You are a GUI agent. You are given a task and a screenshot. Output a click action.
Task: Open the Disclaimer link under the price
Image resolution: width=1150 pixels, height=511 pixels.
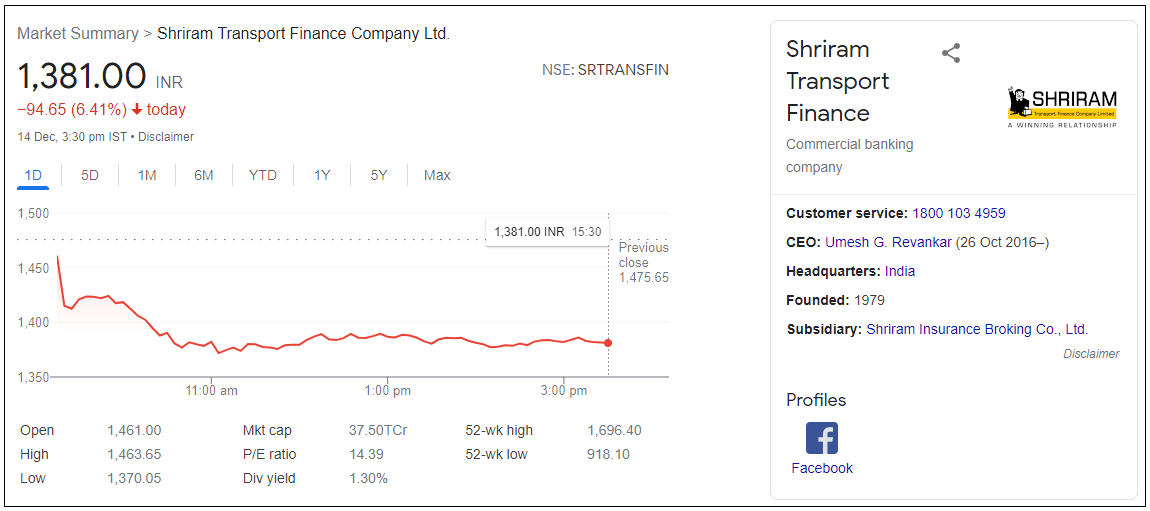pyautogui.click(x=166, y=137)
